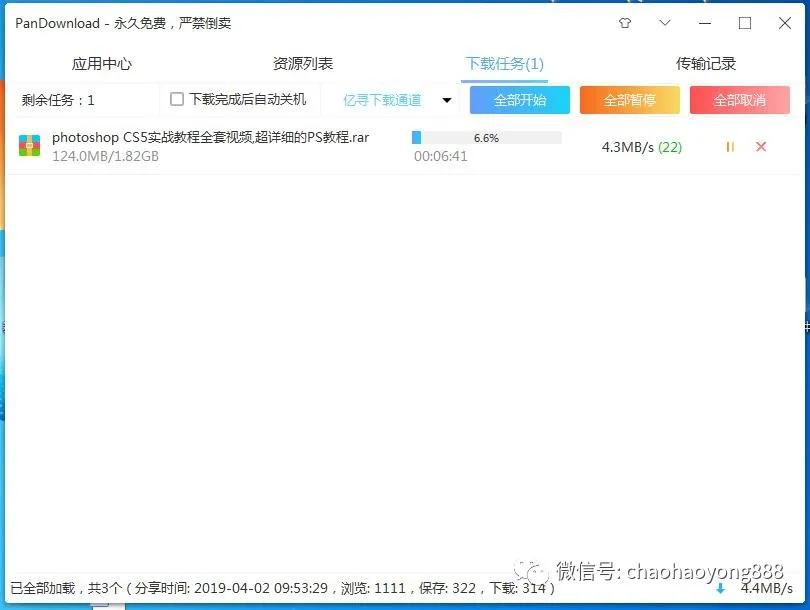Expand the title bar chevron menu
Screen dimensions: 810x610
pyautogui.click(x=665, y=22)
